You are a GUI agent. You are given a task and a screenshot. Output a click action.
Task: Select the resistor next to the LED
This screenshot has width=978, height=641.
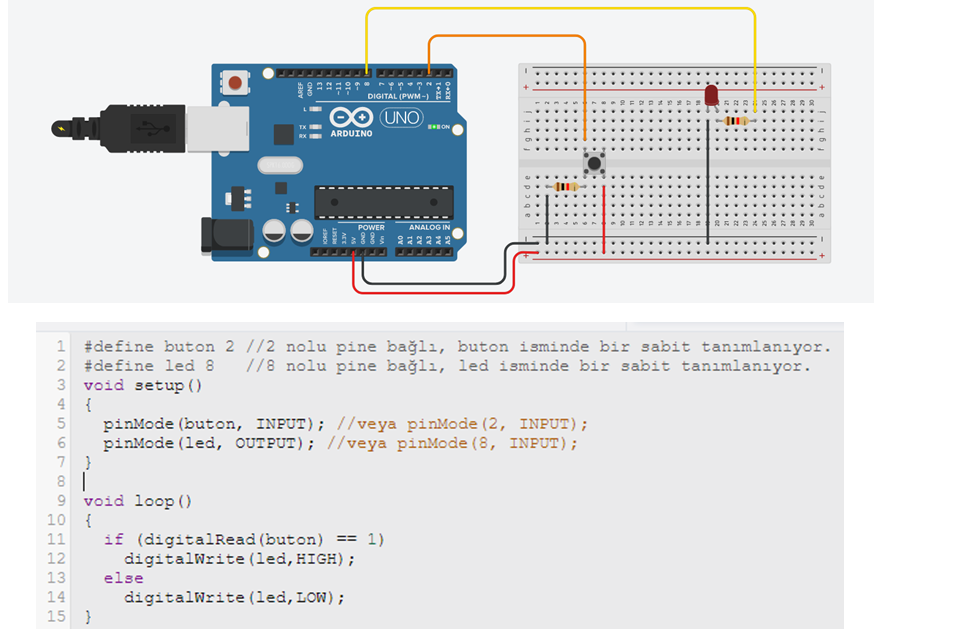[736, 121]
